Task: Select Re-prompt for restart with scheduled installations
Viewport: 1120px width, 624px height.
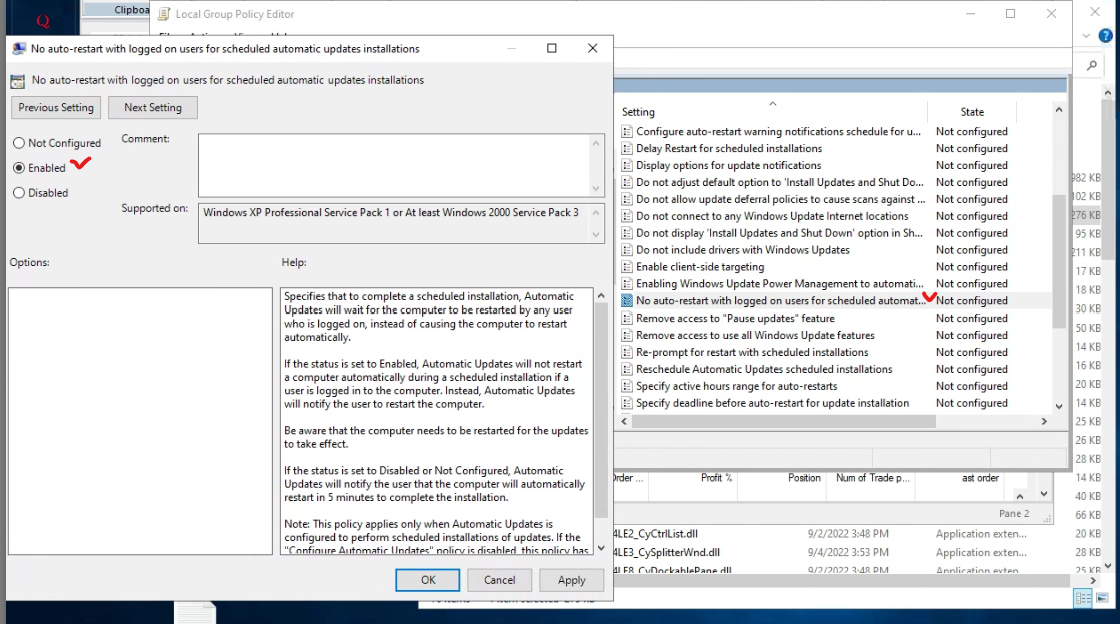Action: point(752,352)
